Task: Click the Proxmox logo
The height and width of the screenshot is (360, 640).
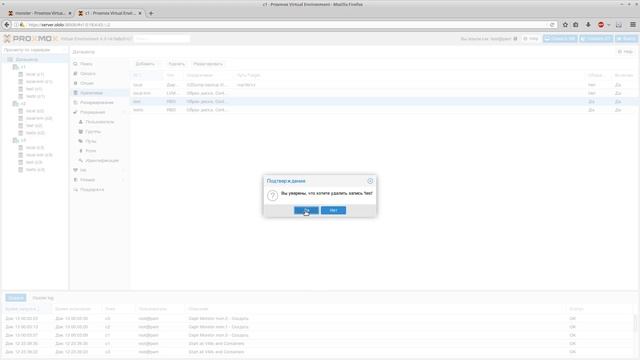Action: pyautogui.click(x=31, y=39)
